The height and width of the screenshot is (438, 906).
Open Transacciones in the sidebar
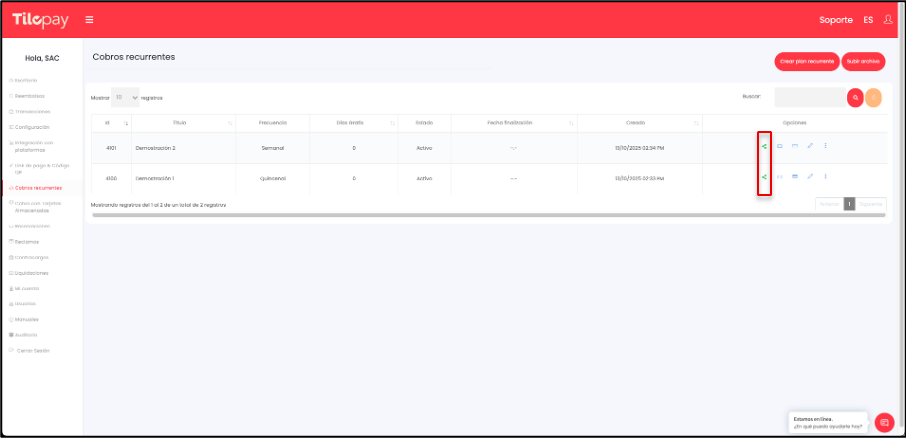pyautogui.click(x=31, y=111)
